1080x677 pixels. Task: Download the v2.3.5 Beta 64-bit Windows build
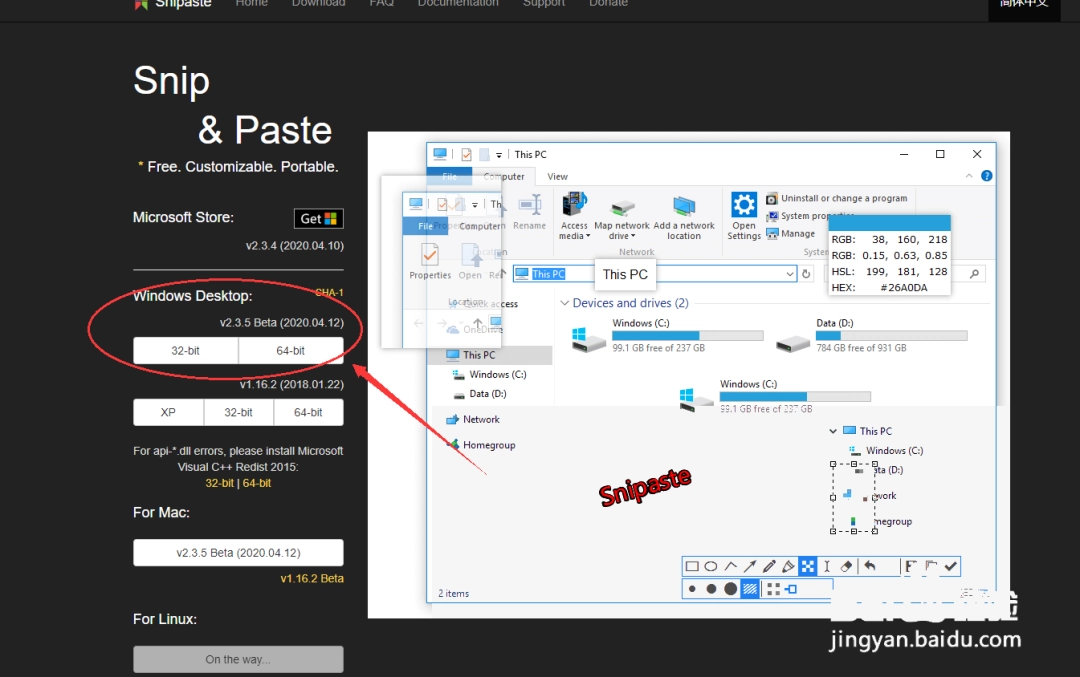[x=291, y=351]
